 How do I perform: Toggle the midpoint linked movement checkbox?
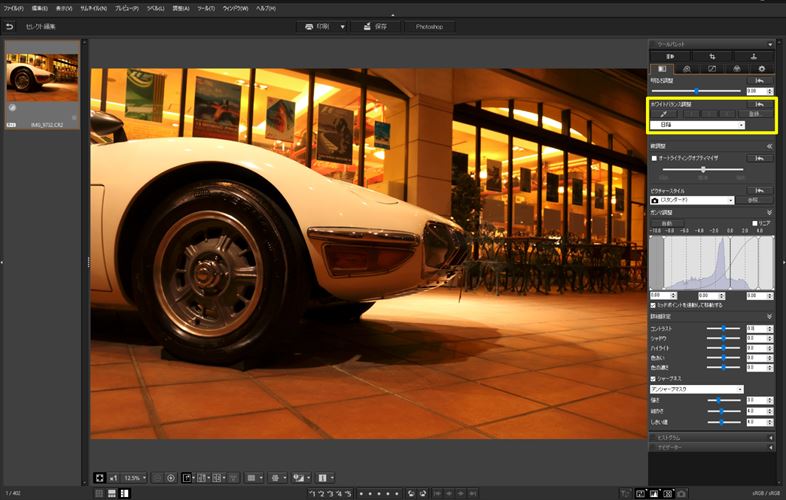tap(653, 305)
